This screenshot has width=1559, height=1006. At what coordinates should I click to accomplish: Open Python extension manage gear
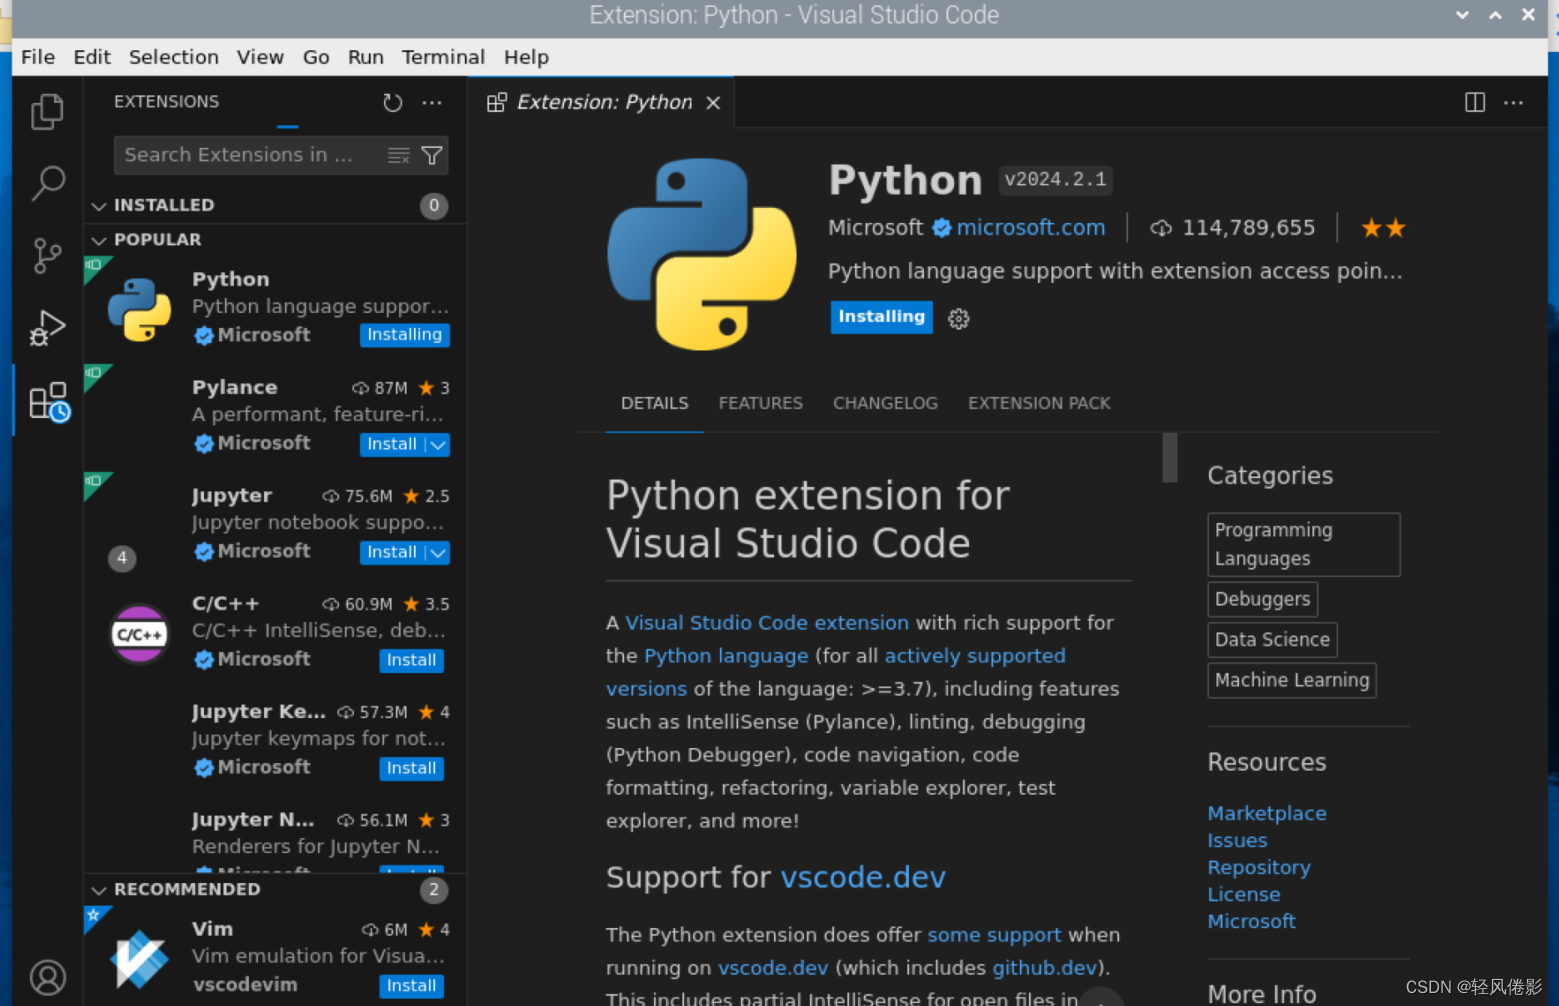tap(958, 319)
